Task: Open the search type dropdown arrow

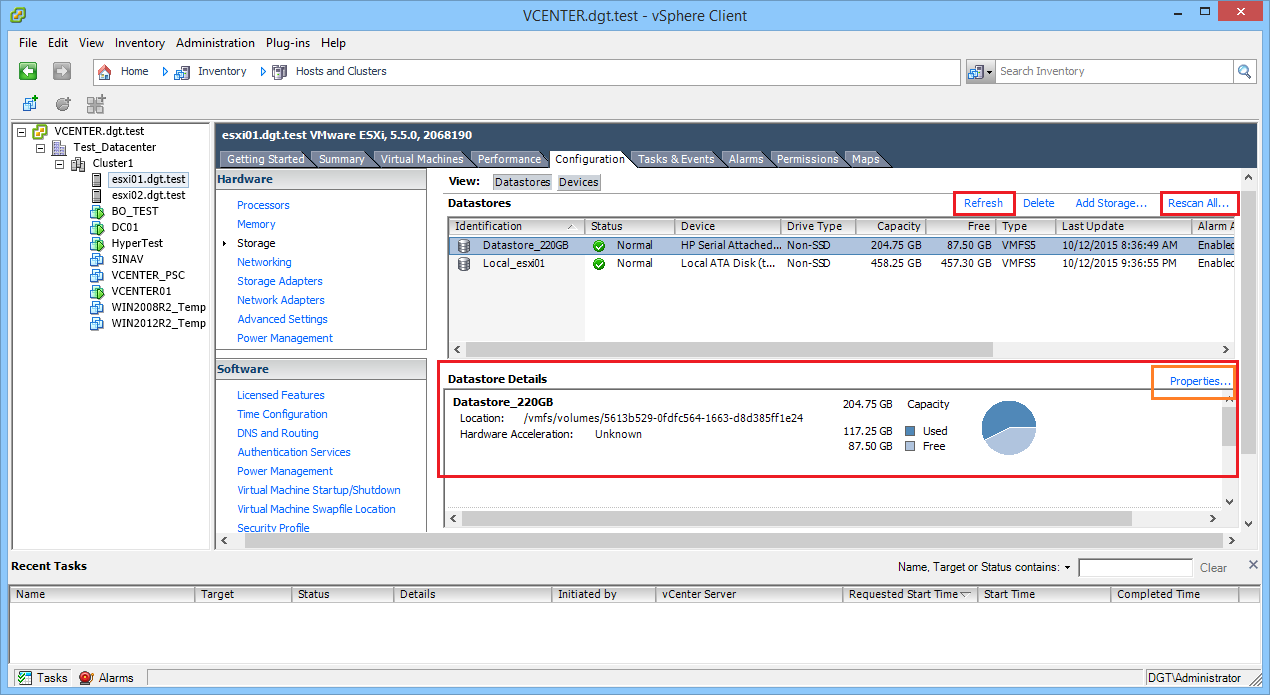Action: (x=990, y=72)
